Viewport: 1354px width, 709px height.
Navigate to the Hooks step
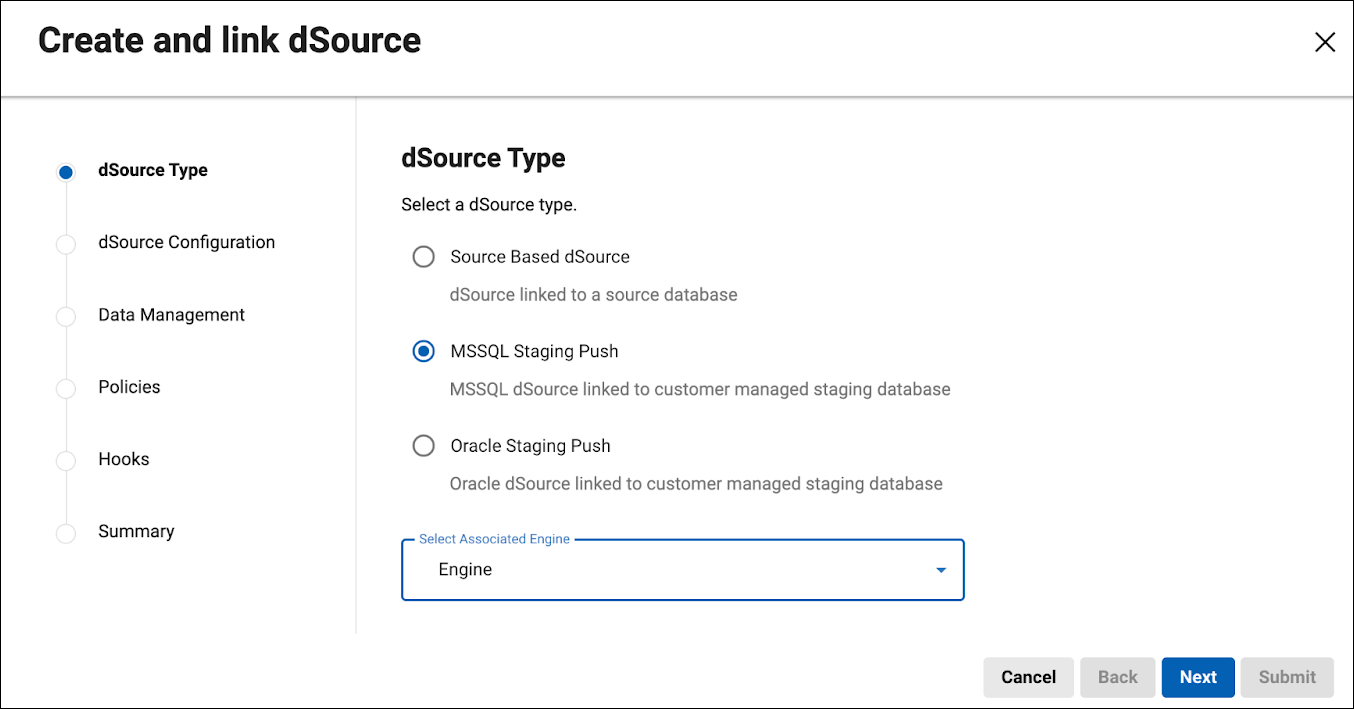pyautogui.click(x=124, y=458)
